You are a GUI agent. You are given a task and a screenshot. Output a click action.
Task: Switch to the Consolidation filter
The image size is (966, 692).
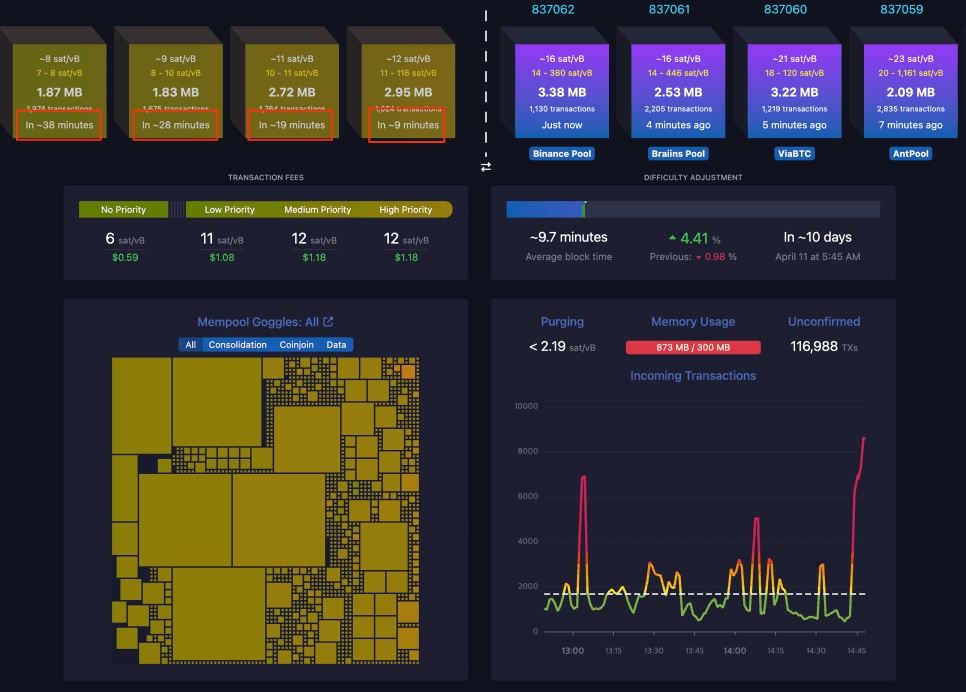click(237, 344)
